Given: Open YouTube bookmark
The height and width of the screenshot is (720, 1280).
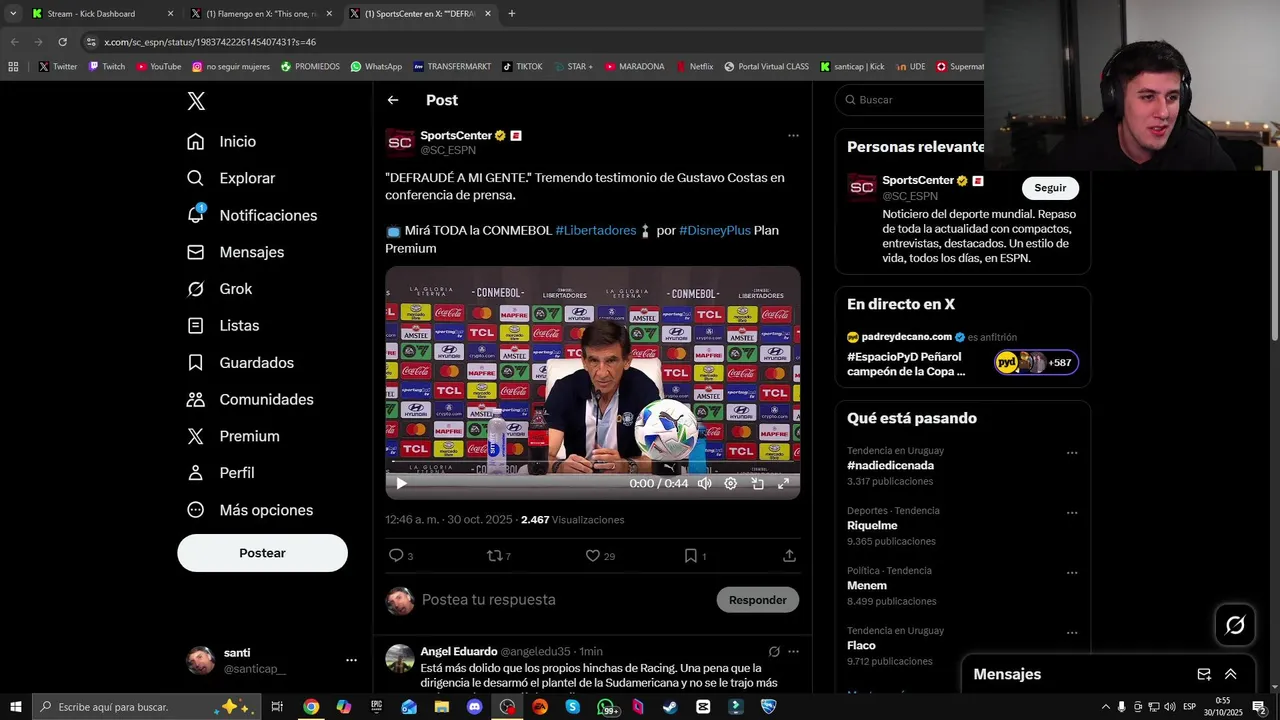Looking at the screenshot, I should point(158,67).
